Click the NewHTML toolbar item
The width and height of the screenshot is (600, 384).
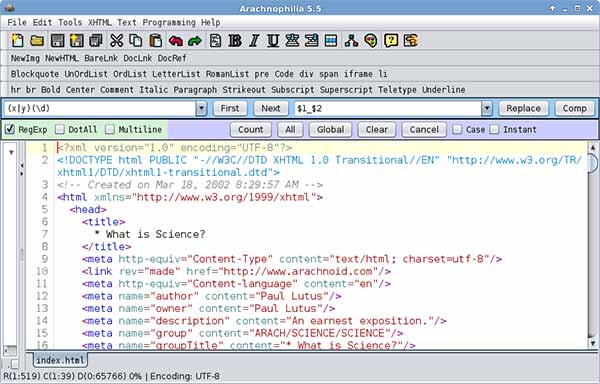[x=62, y=58]
